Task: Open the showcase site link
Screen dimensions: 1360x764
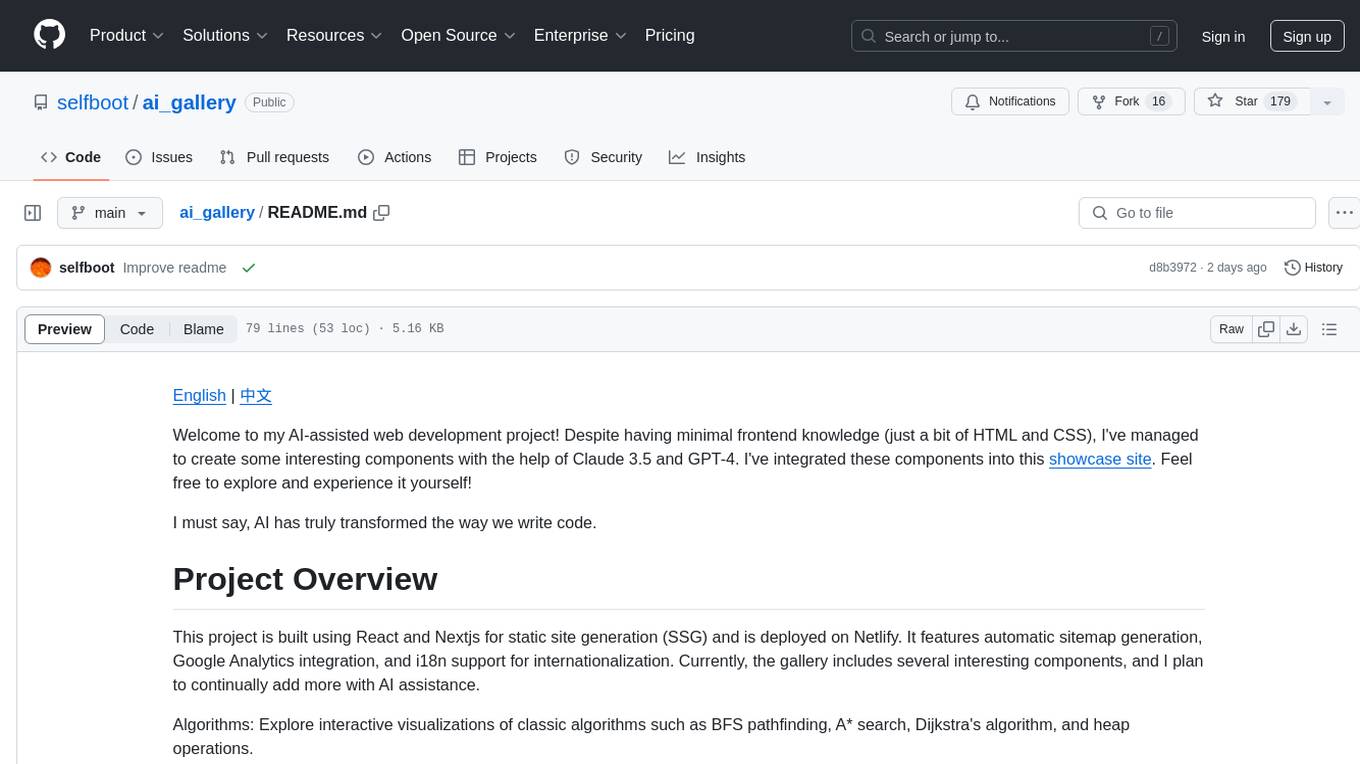Action: (x=1099, y=459)
